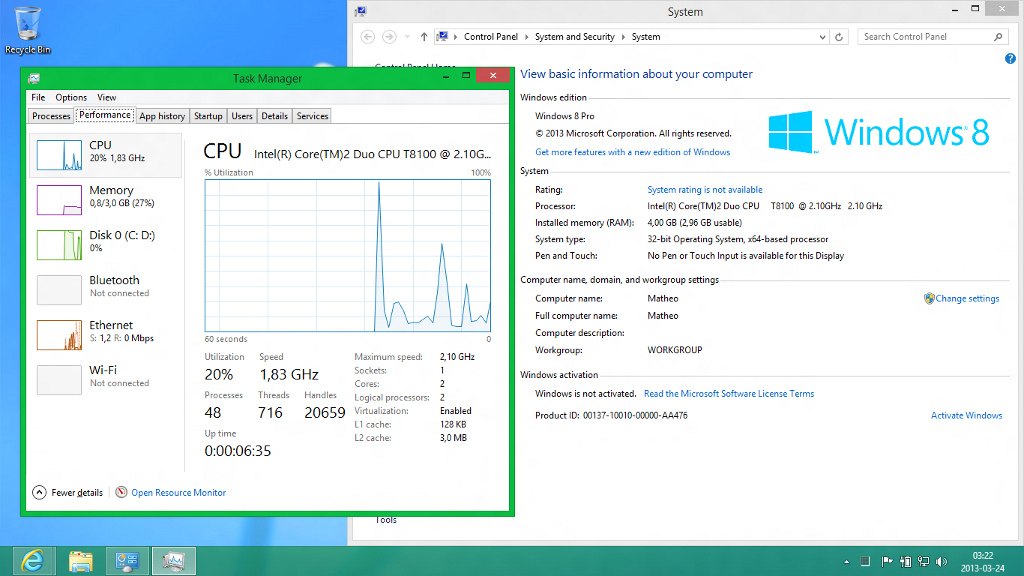1024x576 pixels.
Task: Select Ethernet in the performance sidebar
Action: (106, 334)
